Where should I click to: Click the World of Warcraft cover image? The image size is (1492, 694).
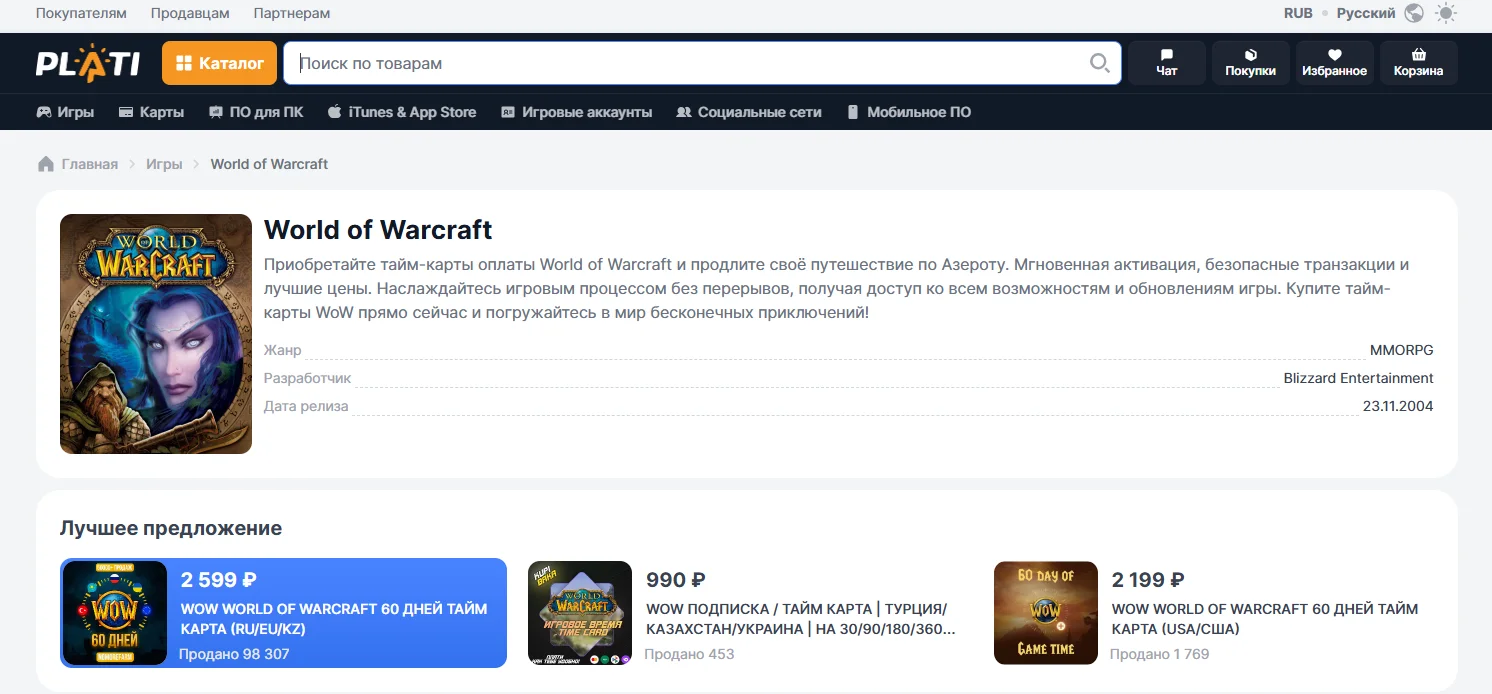coord(156,334)
